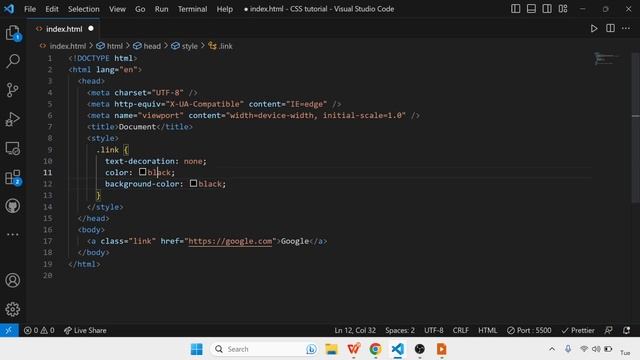Open the Search view in activity bar
Image resolution: width=640 pixels, height=360 pixels.
coord(13,61)
